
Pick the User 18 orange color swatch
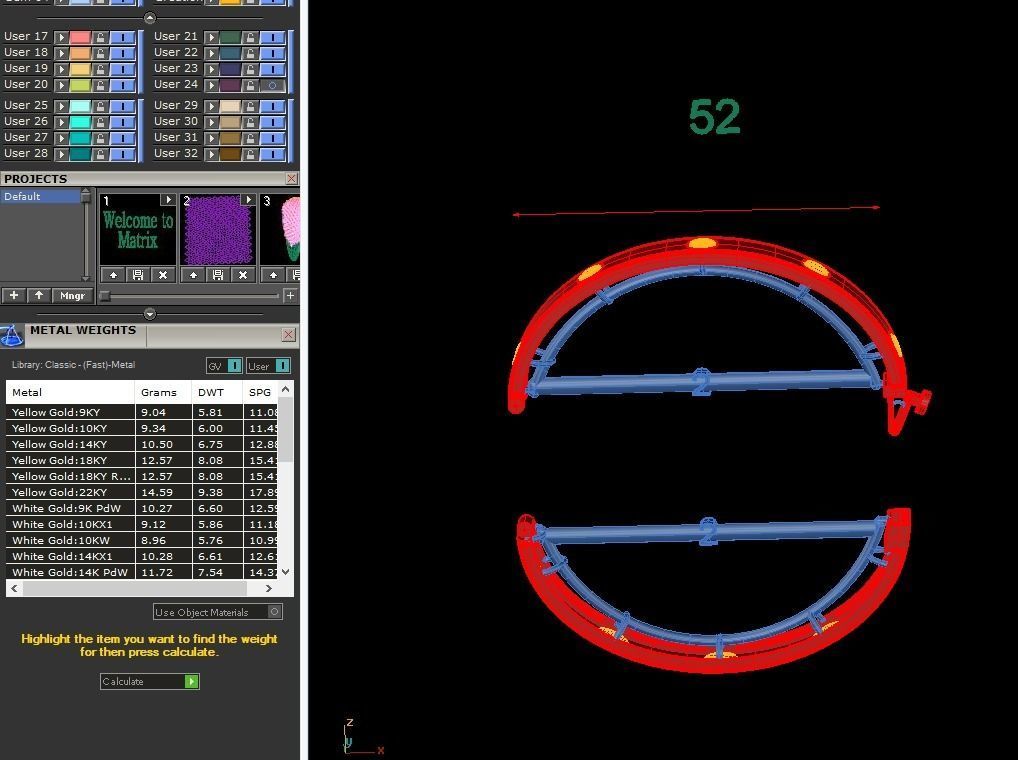(80, 53)
